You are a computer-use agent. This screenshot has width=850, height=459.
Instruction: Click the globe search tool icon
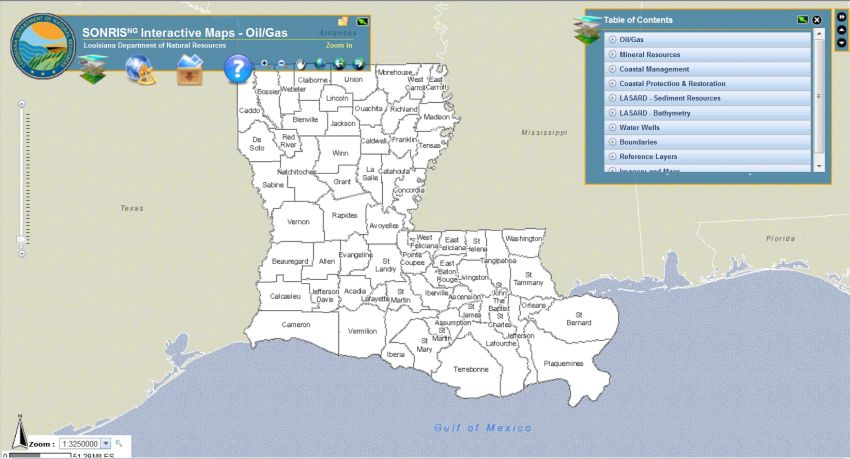tap(138, 69)
